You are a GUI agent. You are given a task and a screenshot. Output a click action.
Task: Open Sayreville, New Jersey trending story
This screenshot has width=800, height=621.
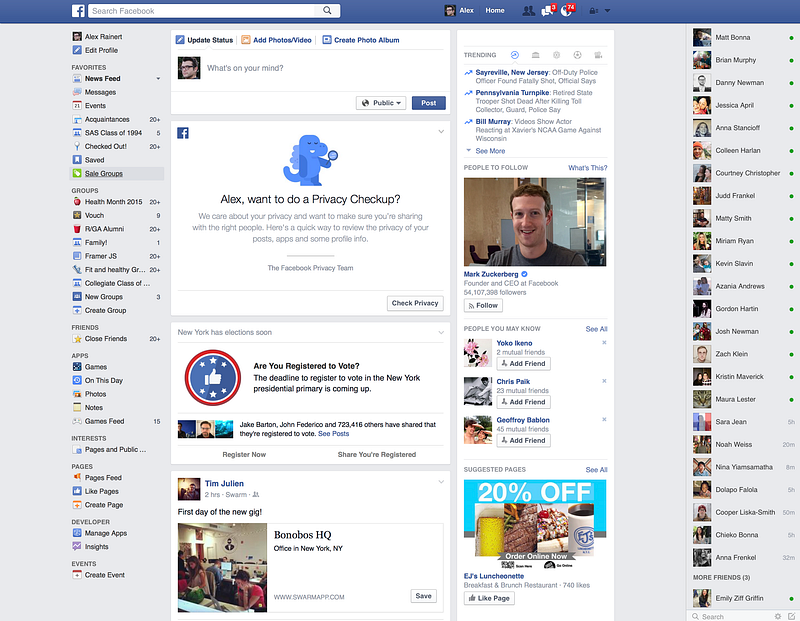(512, 72)
